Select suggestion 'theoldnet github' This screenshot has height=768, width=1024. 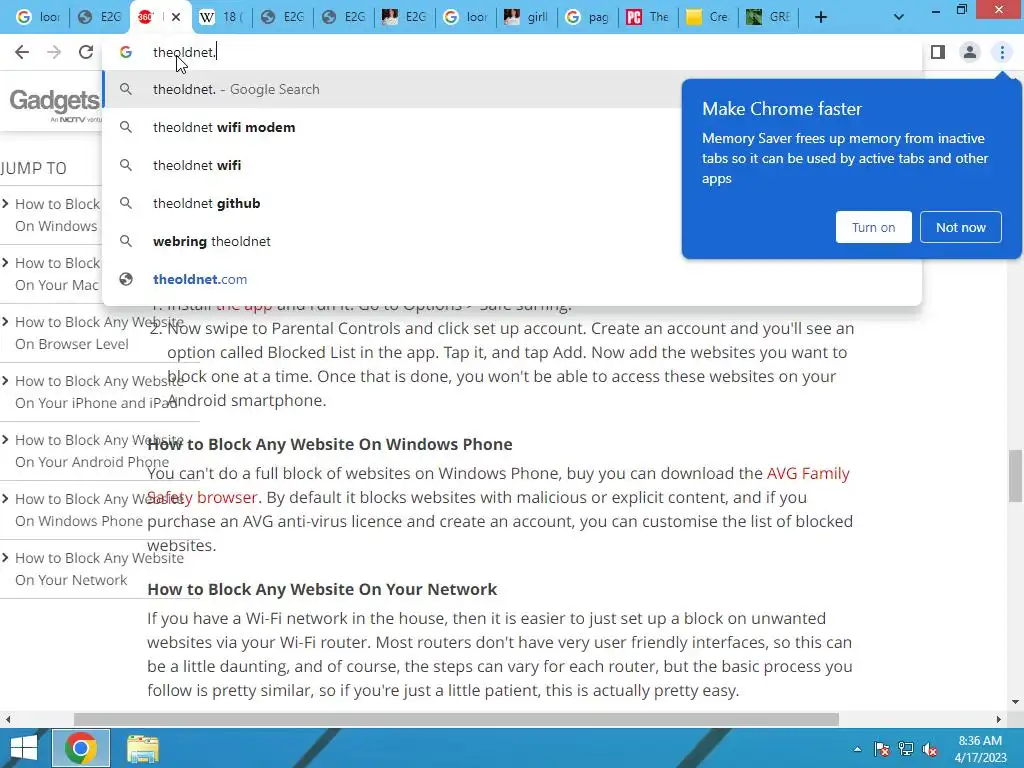pyautogui.click(x=392, y=203)
